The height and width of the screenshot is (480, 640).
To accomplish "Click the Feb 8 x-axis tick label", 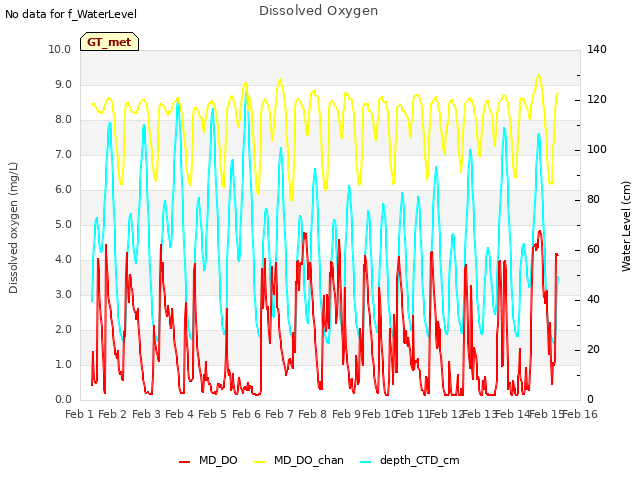I will pos(312,414).
